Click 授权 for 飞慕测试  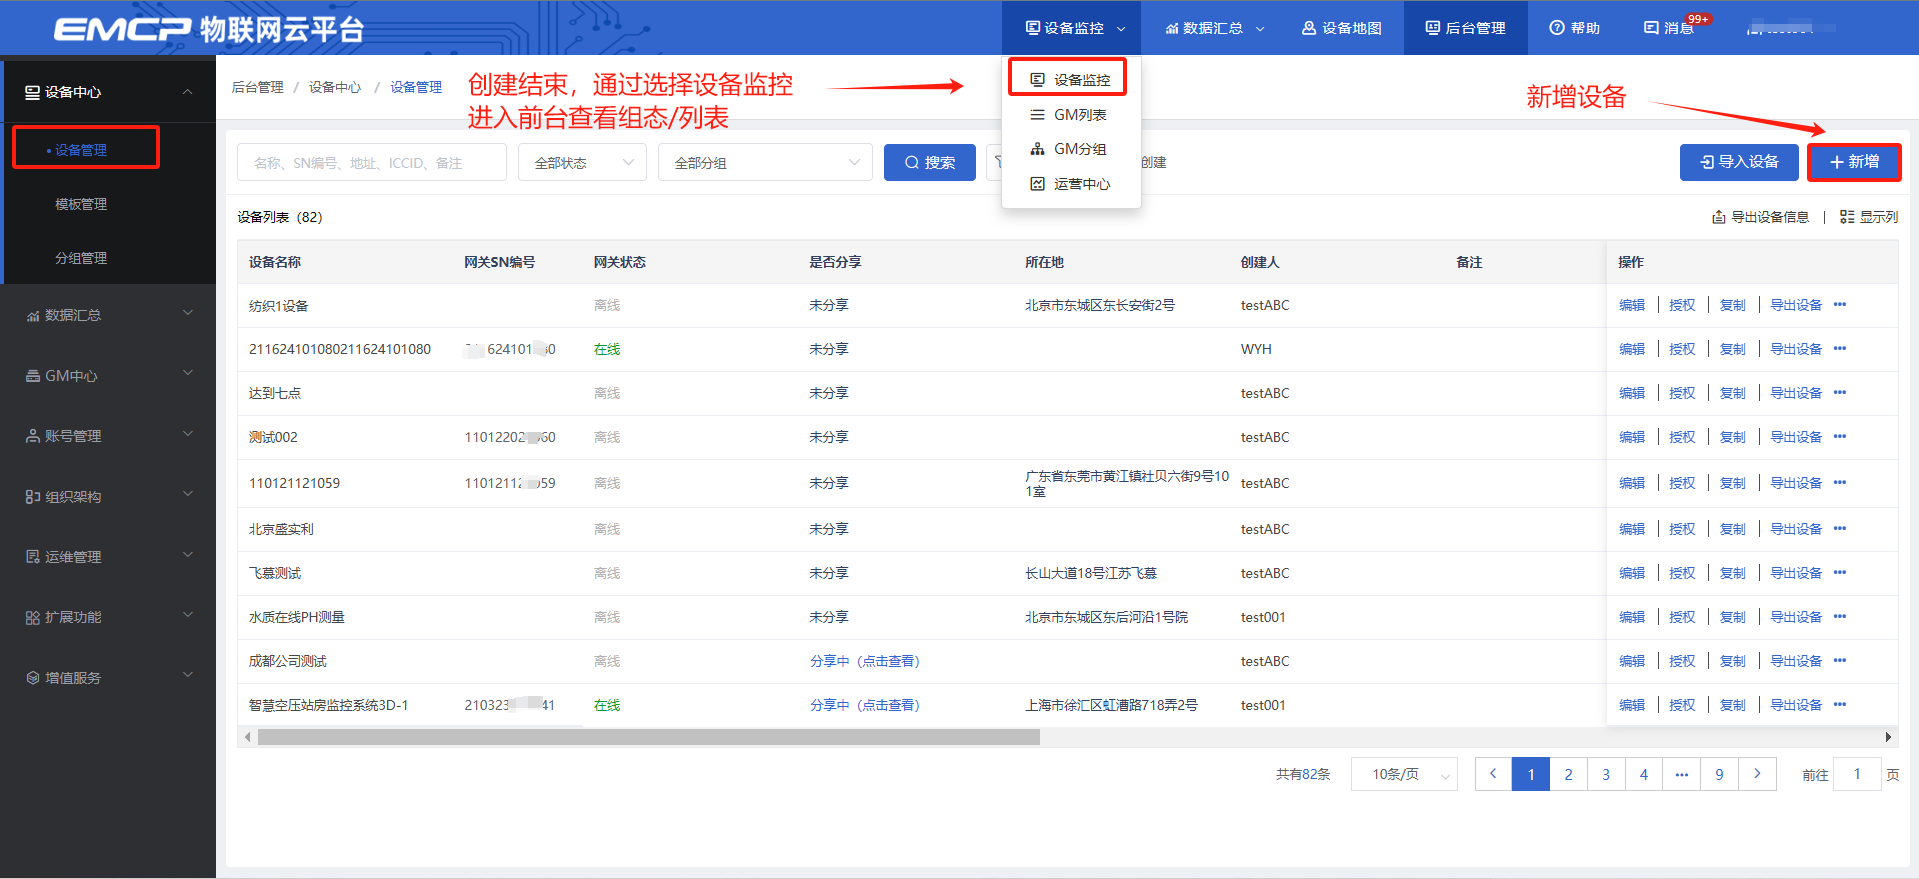[x=1682, y=573]
